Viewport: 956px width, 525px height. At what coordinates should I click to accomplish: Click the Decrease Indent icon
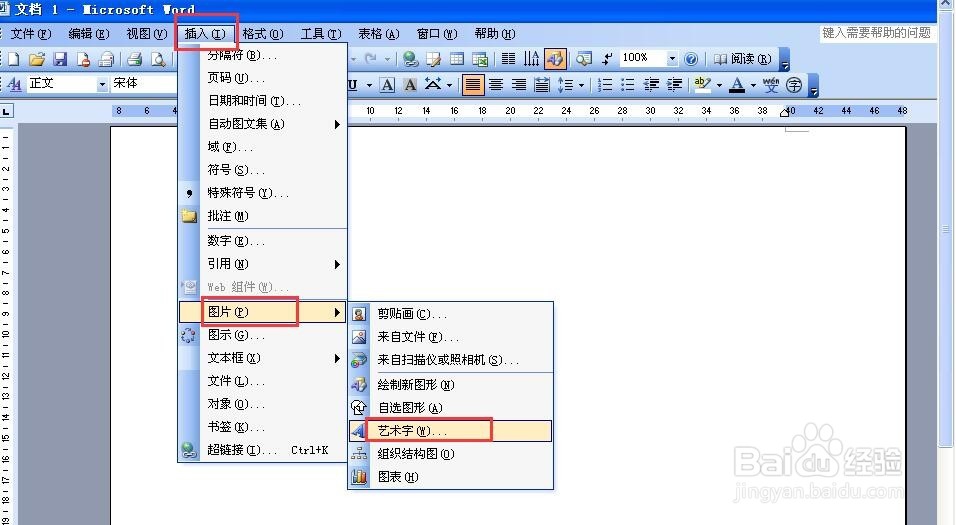[x=651, y=85]
